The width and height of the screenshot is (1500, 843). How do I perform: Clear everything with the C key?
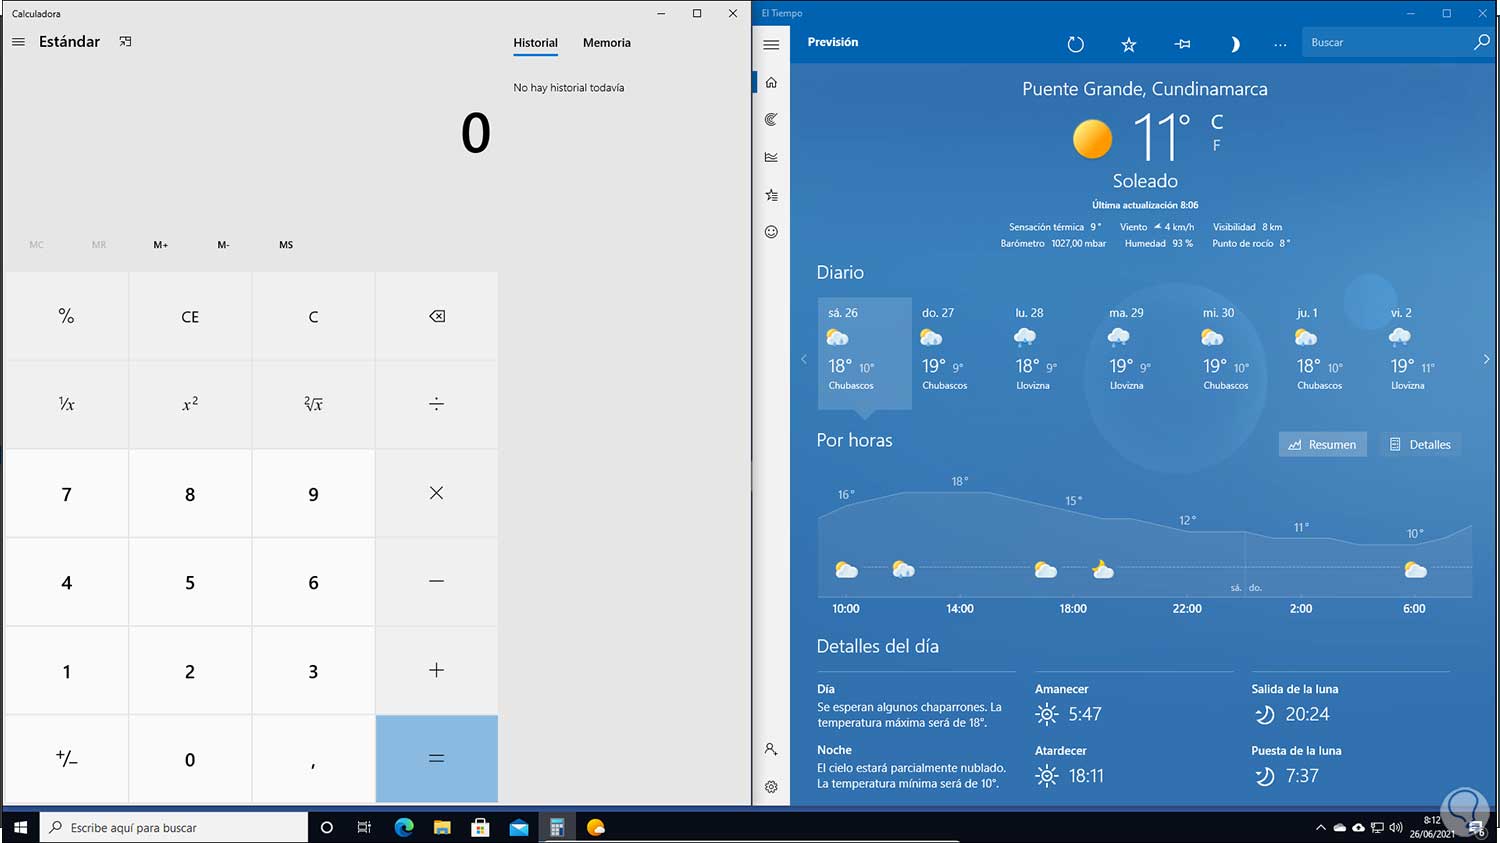tap(313, 316)
